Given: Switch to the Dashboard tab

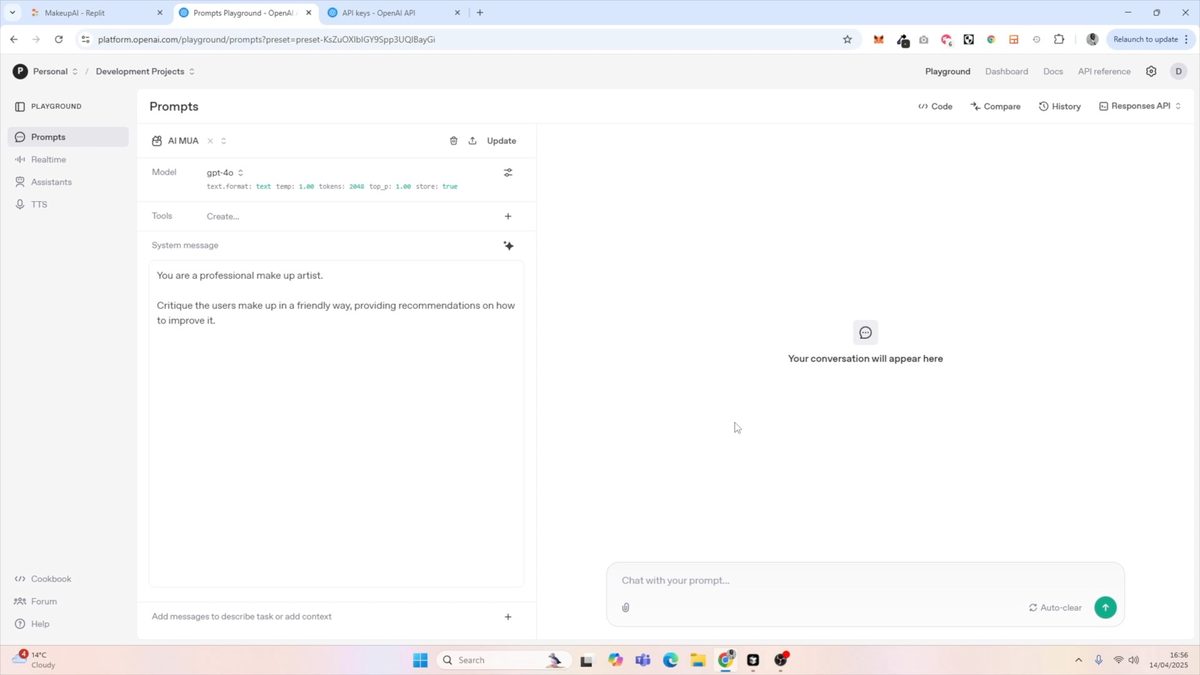Looking at the screenshot, I should (1006, 72).
